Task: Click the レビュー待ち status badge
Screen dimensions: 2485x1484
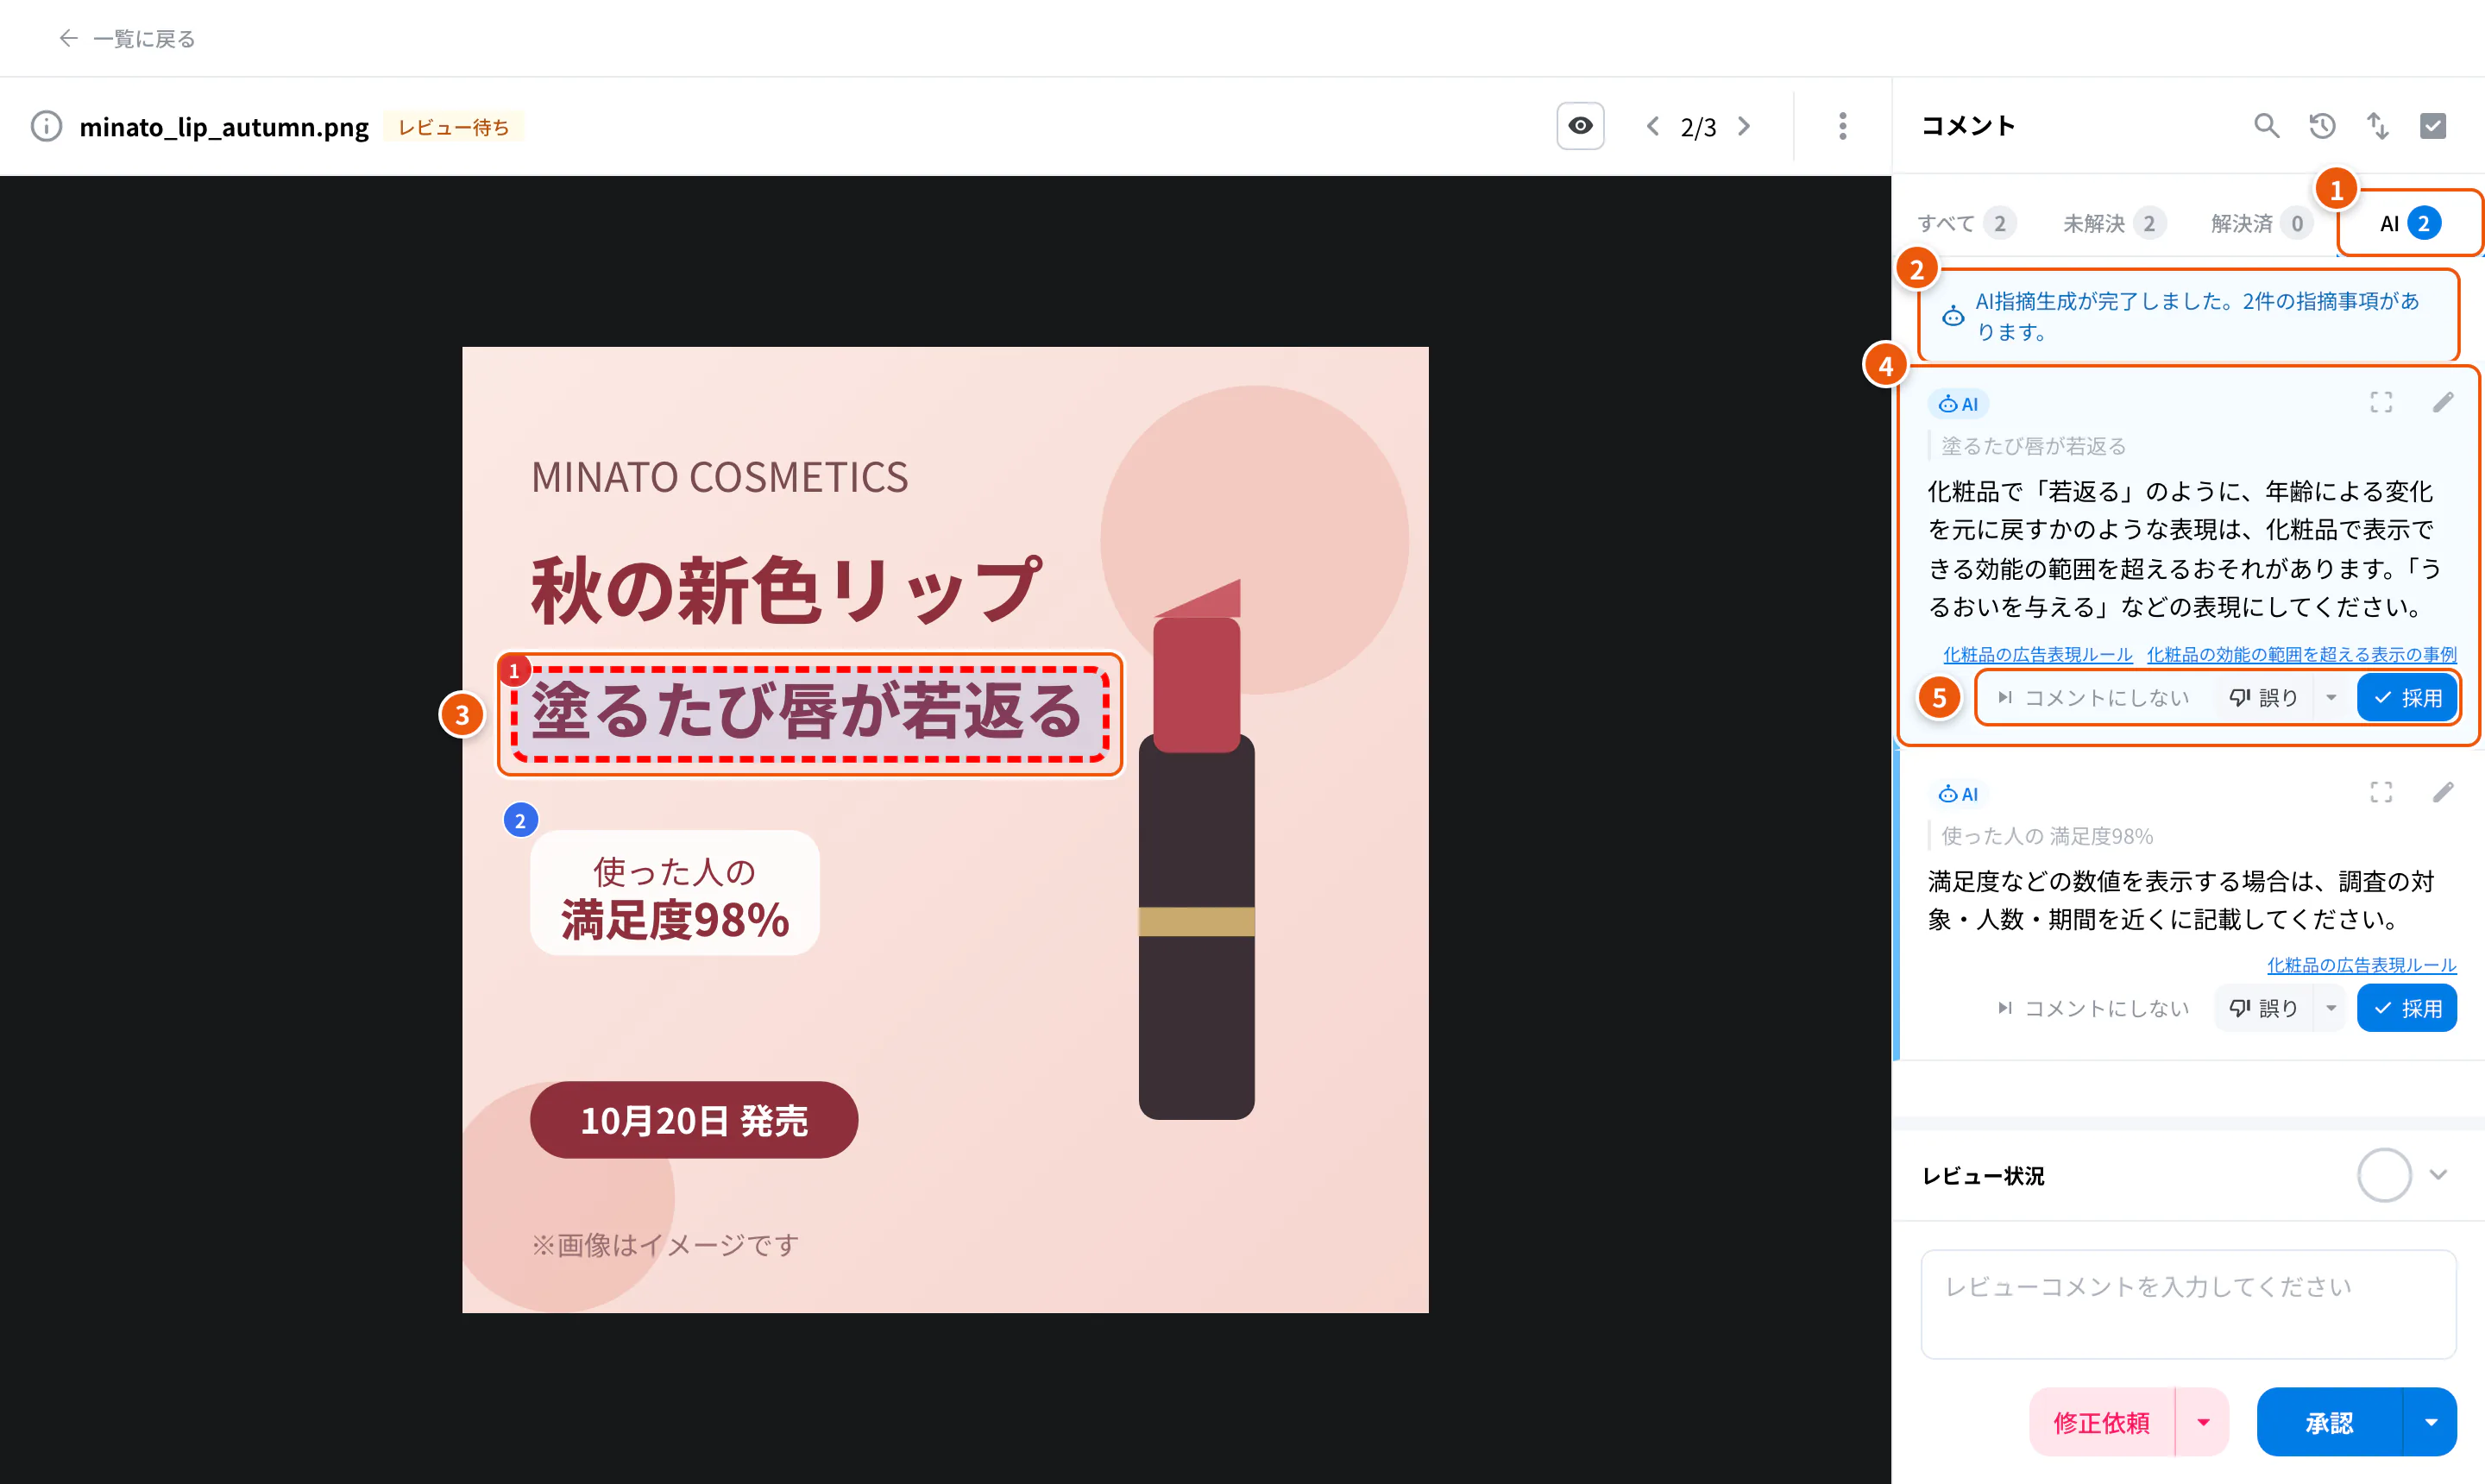Action: 453,126
